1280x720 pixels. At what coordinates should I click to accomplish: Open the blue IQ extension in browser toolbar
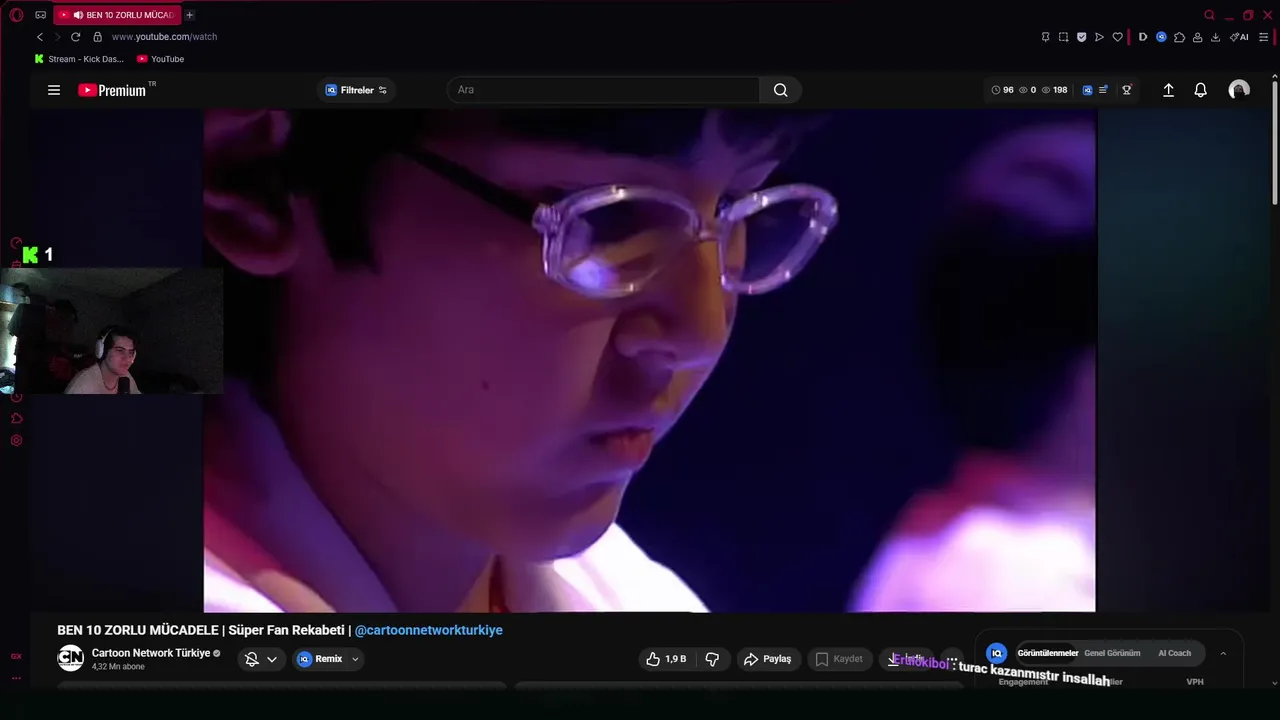coord(1161,37)
